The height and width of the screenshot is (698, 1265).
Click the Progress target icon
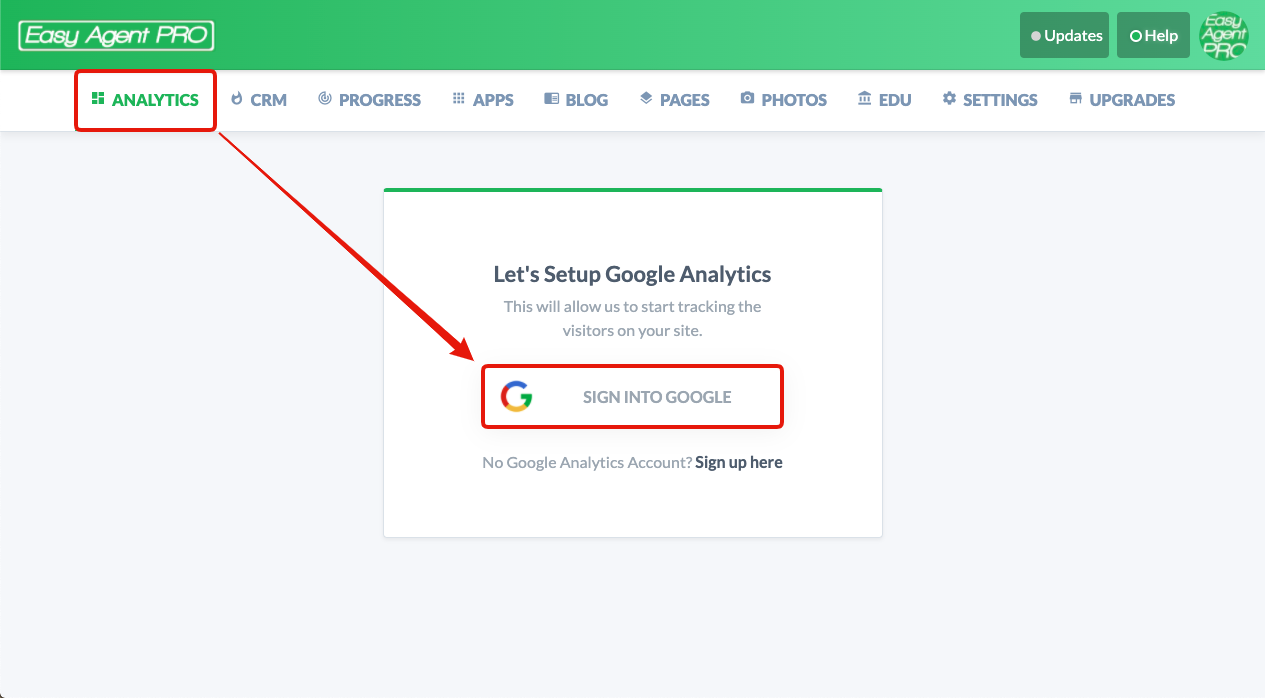325,99
